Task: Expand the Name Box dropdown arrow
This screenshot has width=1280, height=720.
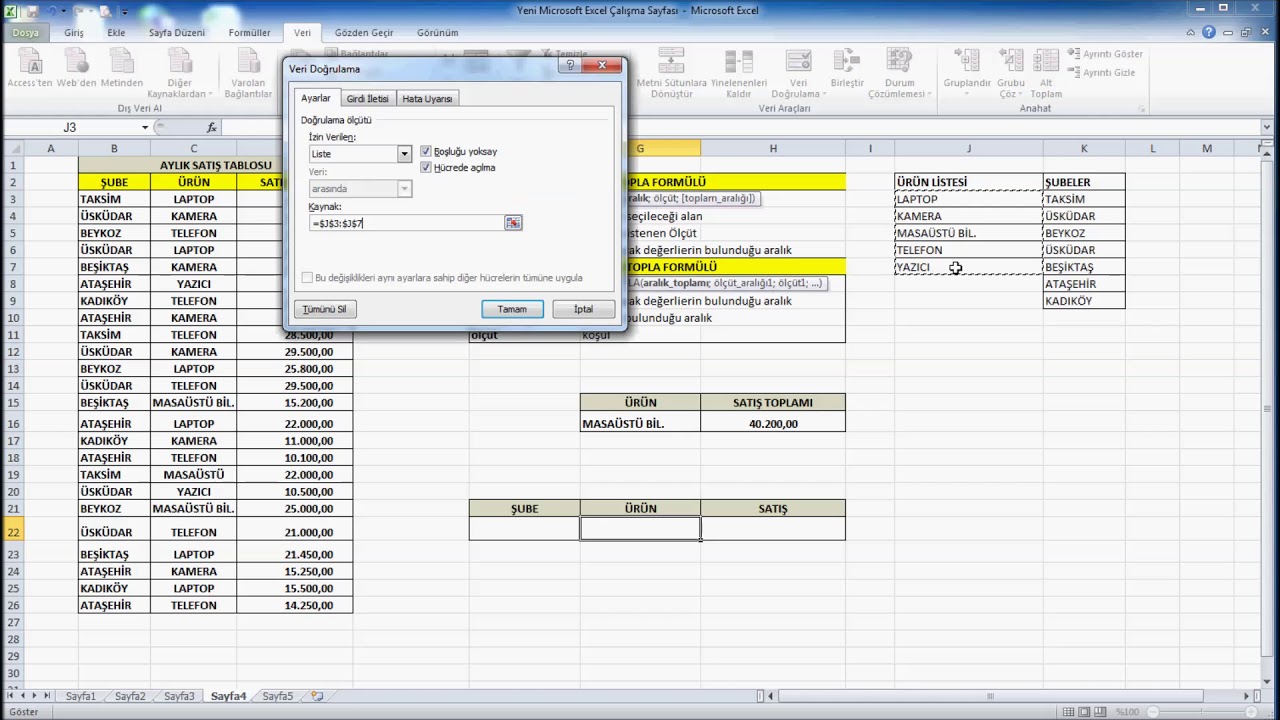Action: click(145, 127)
